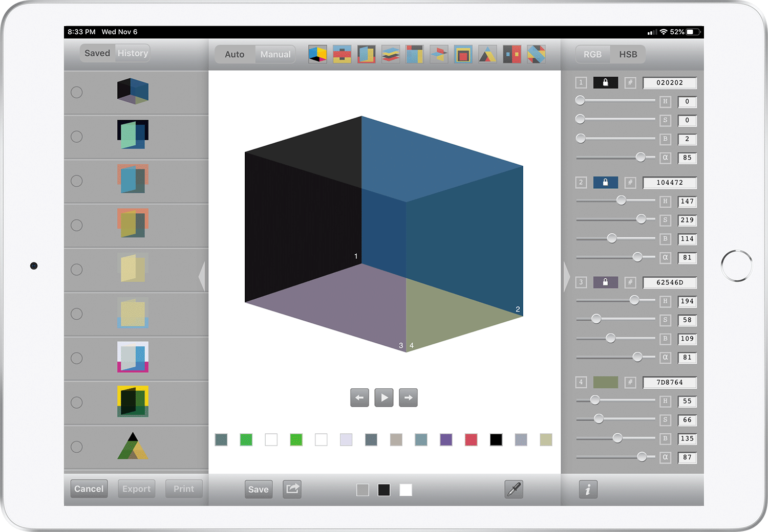Start the play animation button
The height and width of the screenshot is (532, 768).
point(384,397)
